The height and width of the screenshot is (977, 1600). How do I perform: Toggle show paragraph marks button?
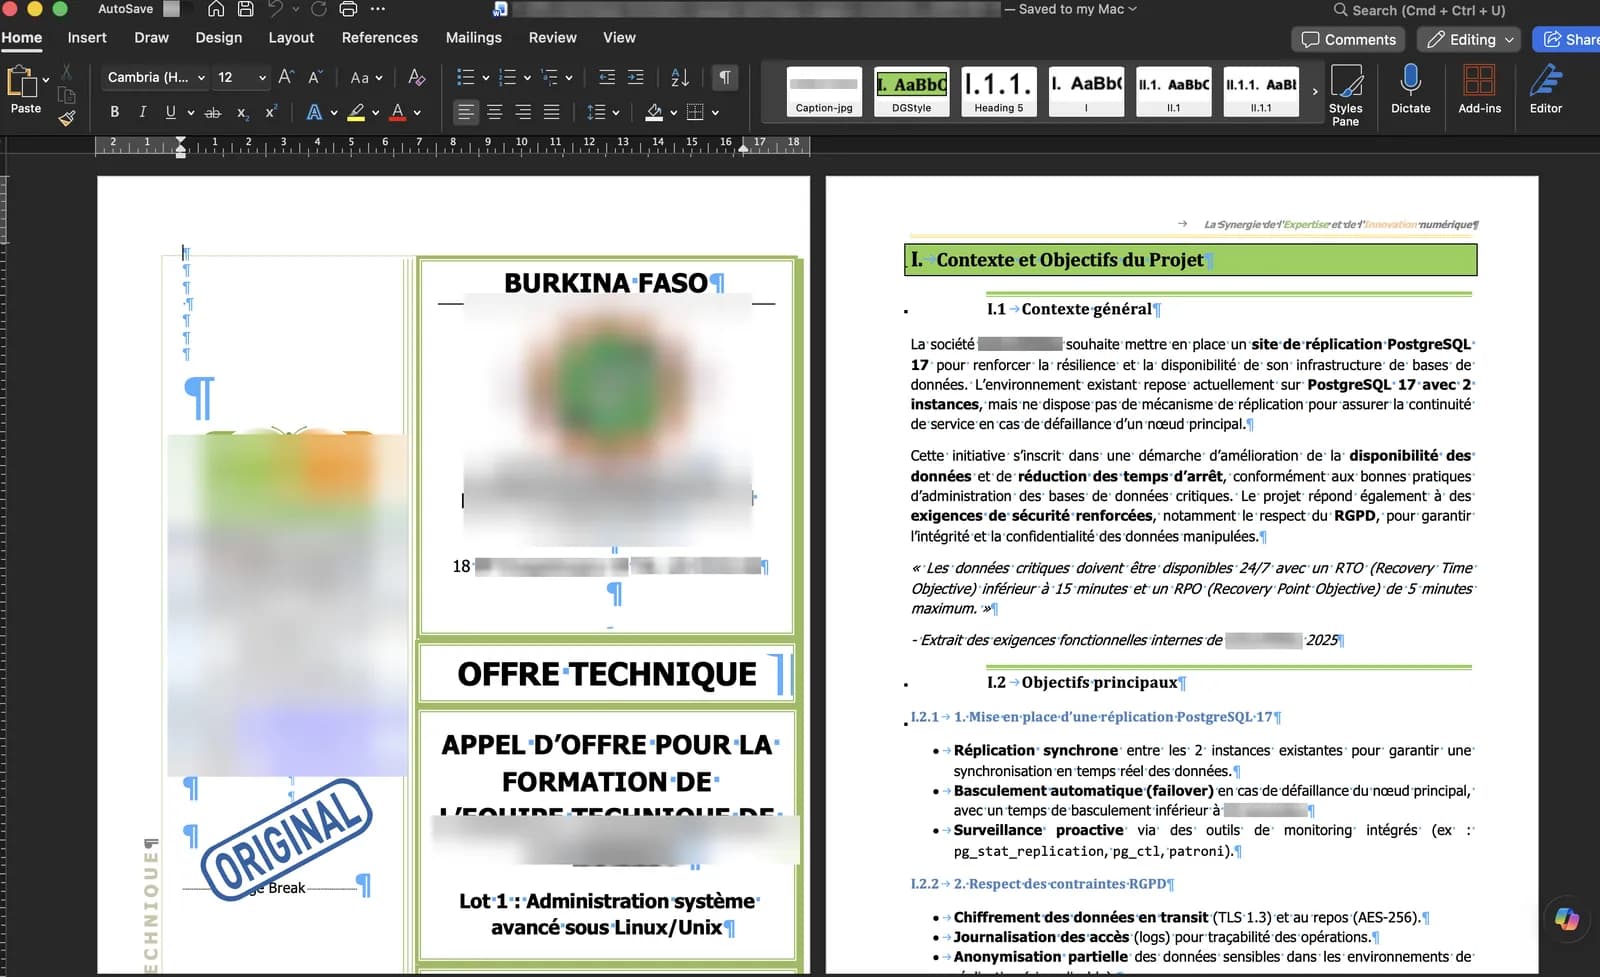point(725,77)
